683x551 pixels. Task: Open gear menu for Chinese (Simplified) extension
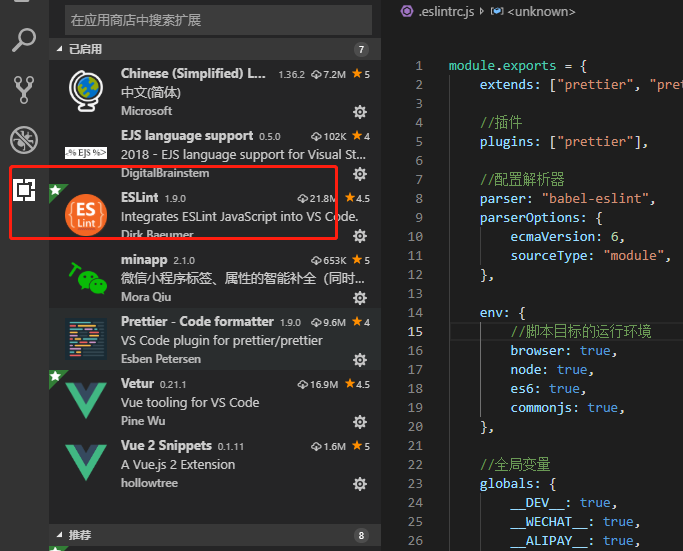360,112
